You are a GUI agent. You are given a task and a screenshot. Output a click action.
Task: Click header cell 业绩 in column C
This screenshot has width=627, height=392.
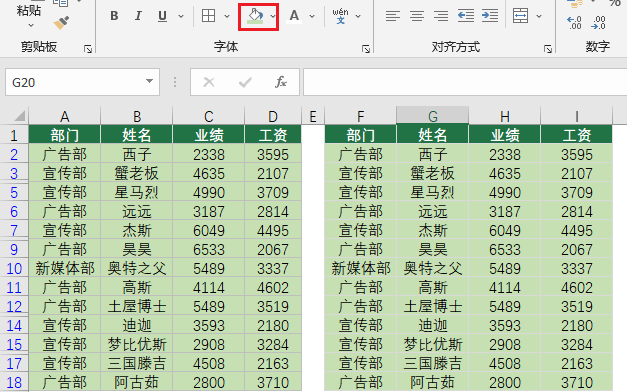[209, 135]
